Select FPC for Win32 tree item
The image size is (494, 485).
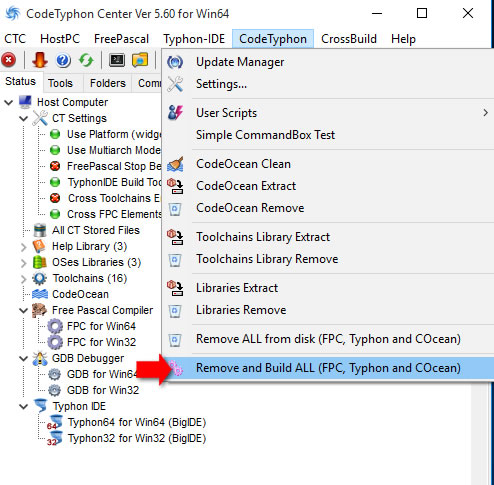pyautogui.click(x=101, y=342)
